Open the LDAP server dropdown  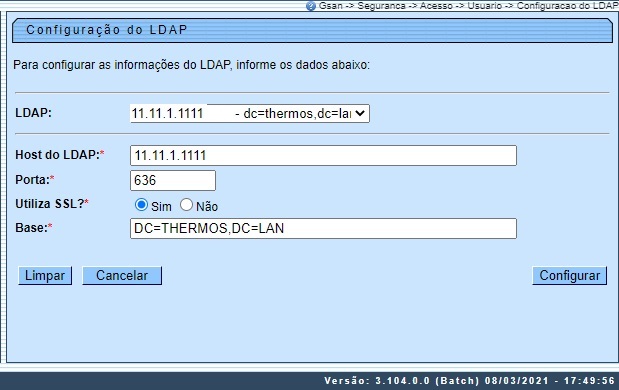click(x=250, y=114)
